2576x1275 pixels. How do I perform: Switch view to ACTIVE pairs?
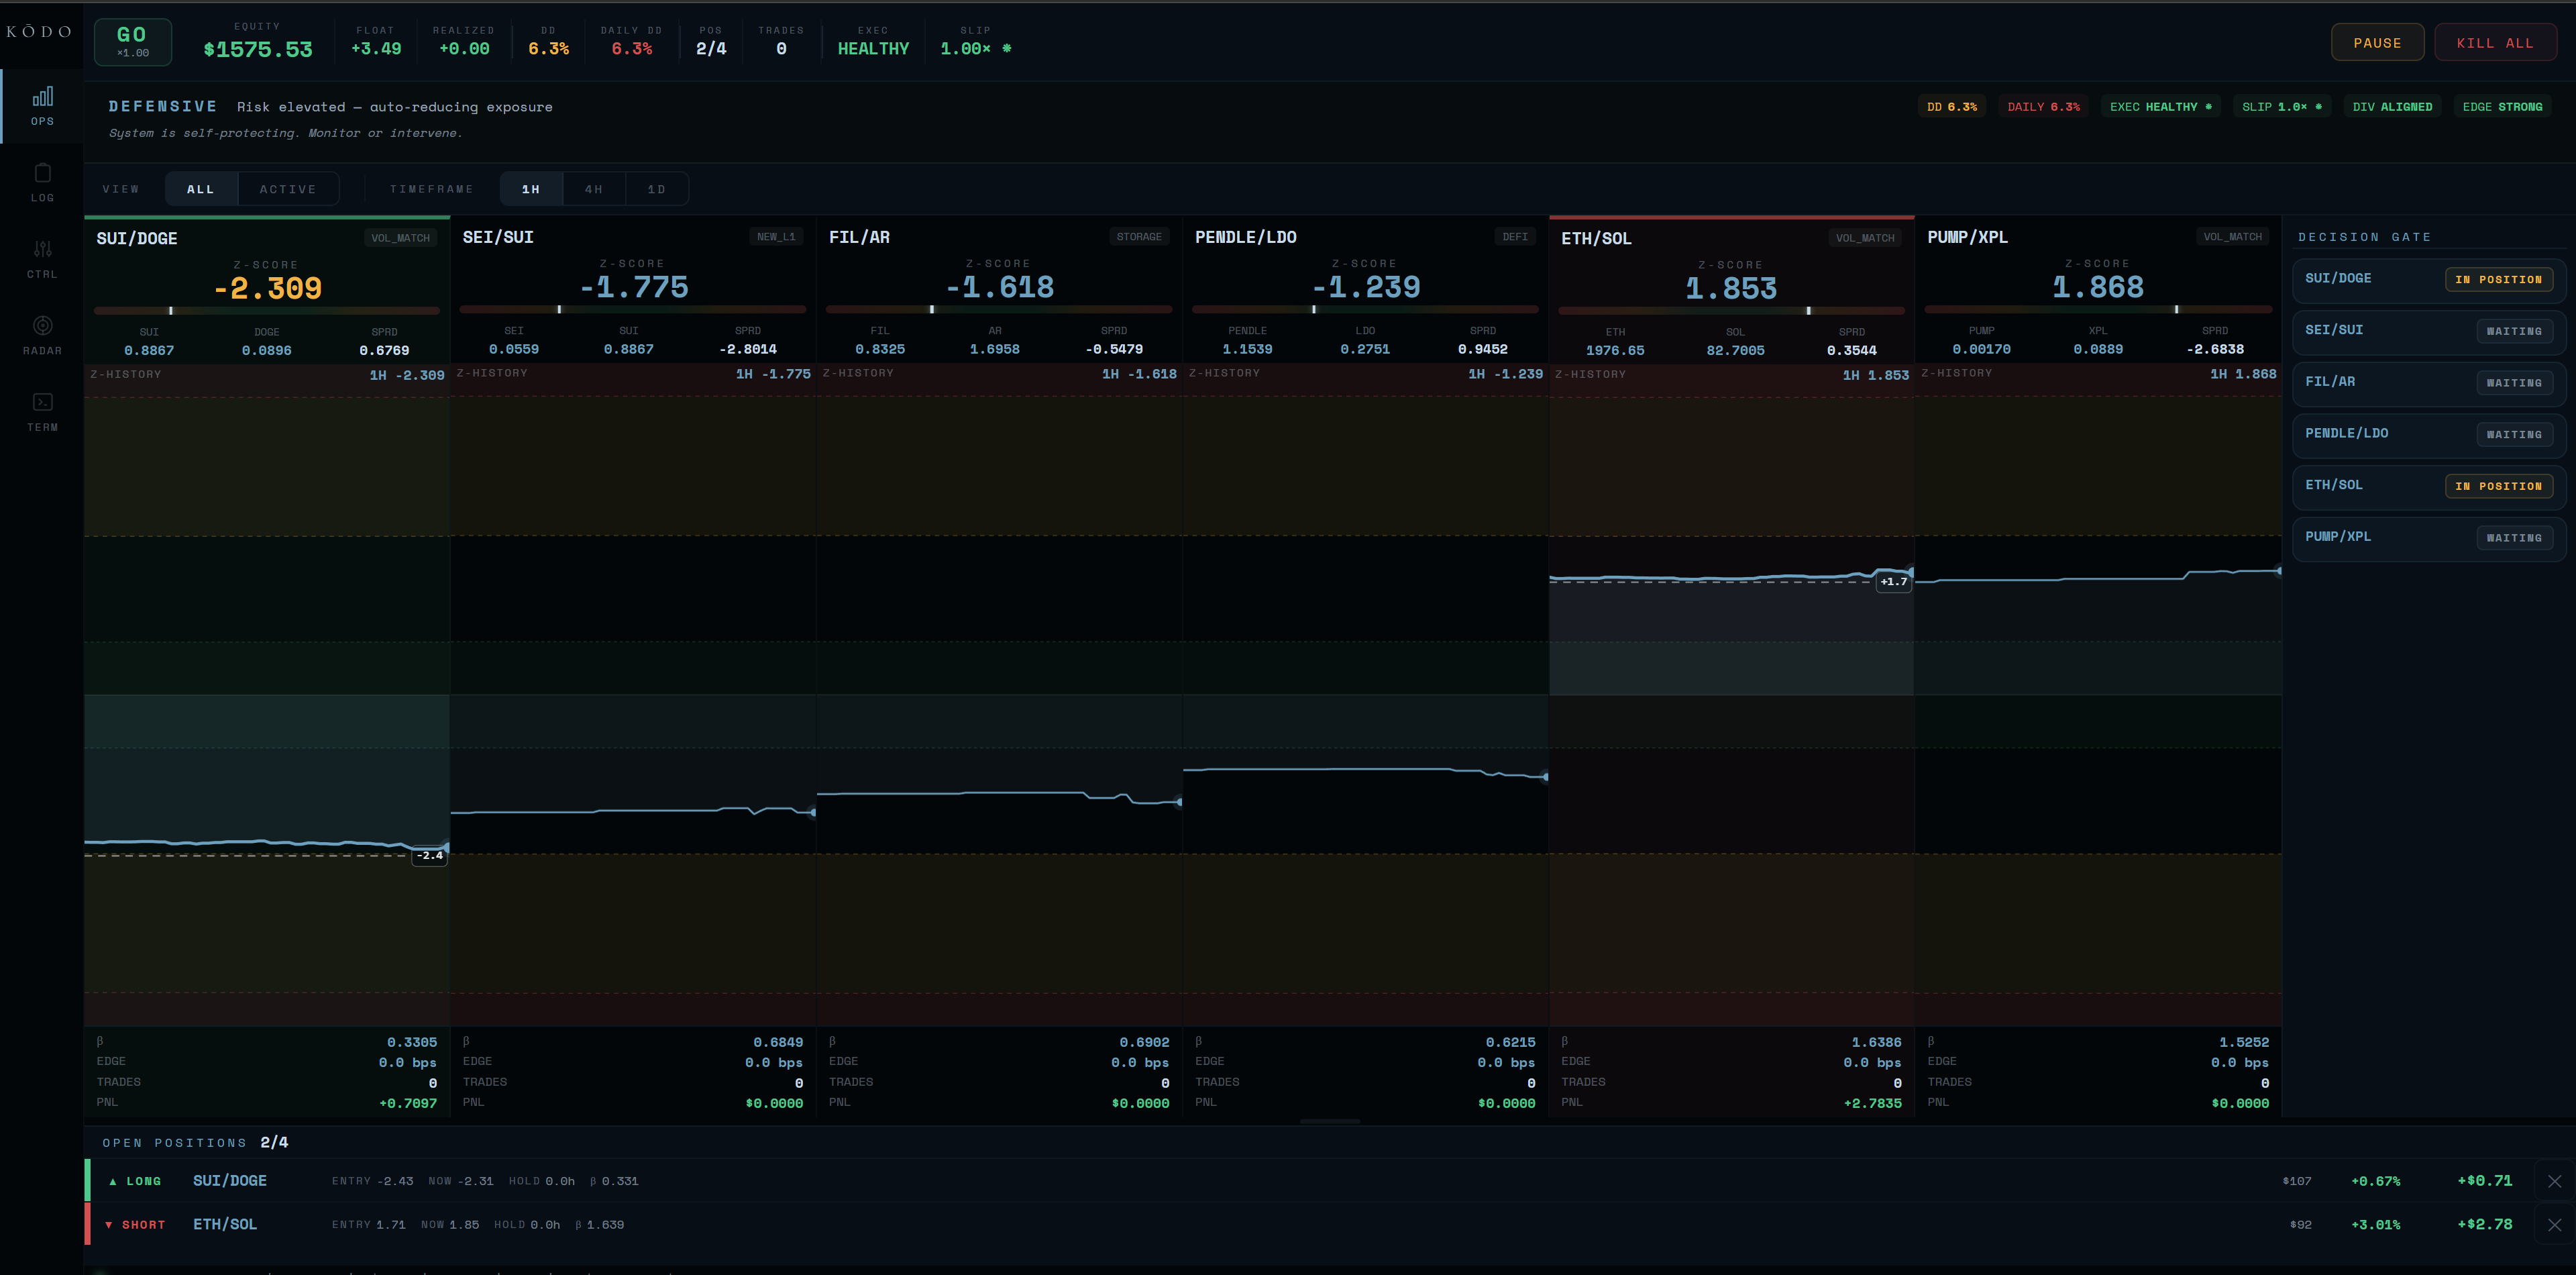point(288,189)
